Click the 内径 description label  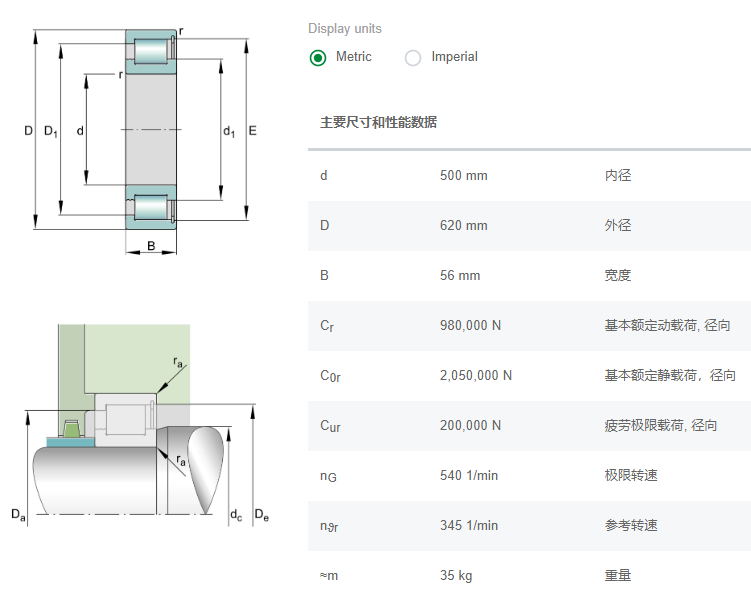pos(618,176)
